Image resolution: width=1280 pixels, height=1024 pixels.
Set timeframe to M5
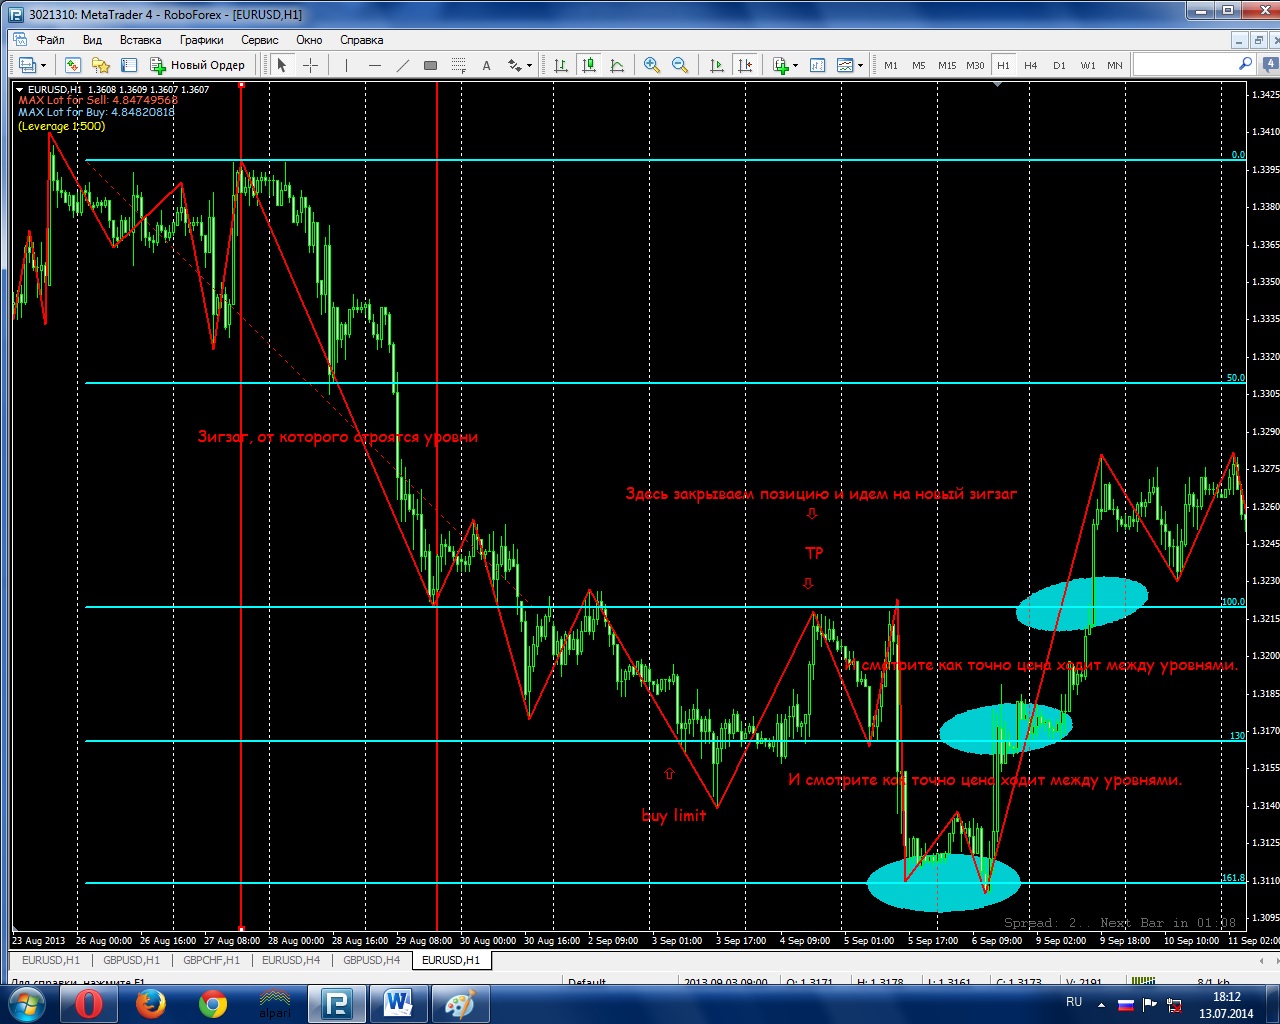click(919, 65)
